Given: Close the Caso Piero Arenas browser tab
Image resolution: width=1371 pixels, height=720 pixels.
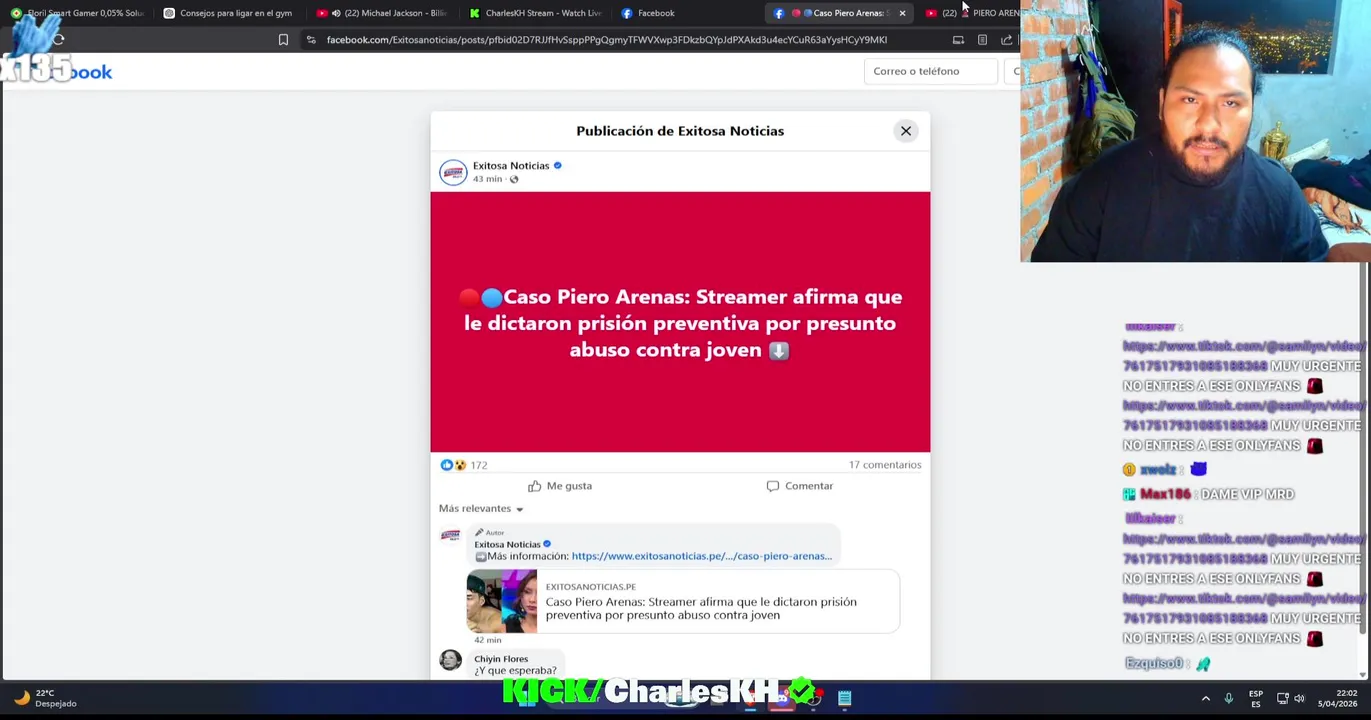Looking at the screenshot, I should (x=902, y=13).
